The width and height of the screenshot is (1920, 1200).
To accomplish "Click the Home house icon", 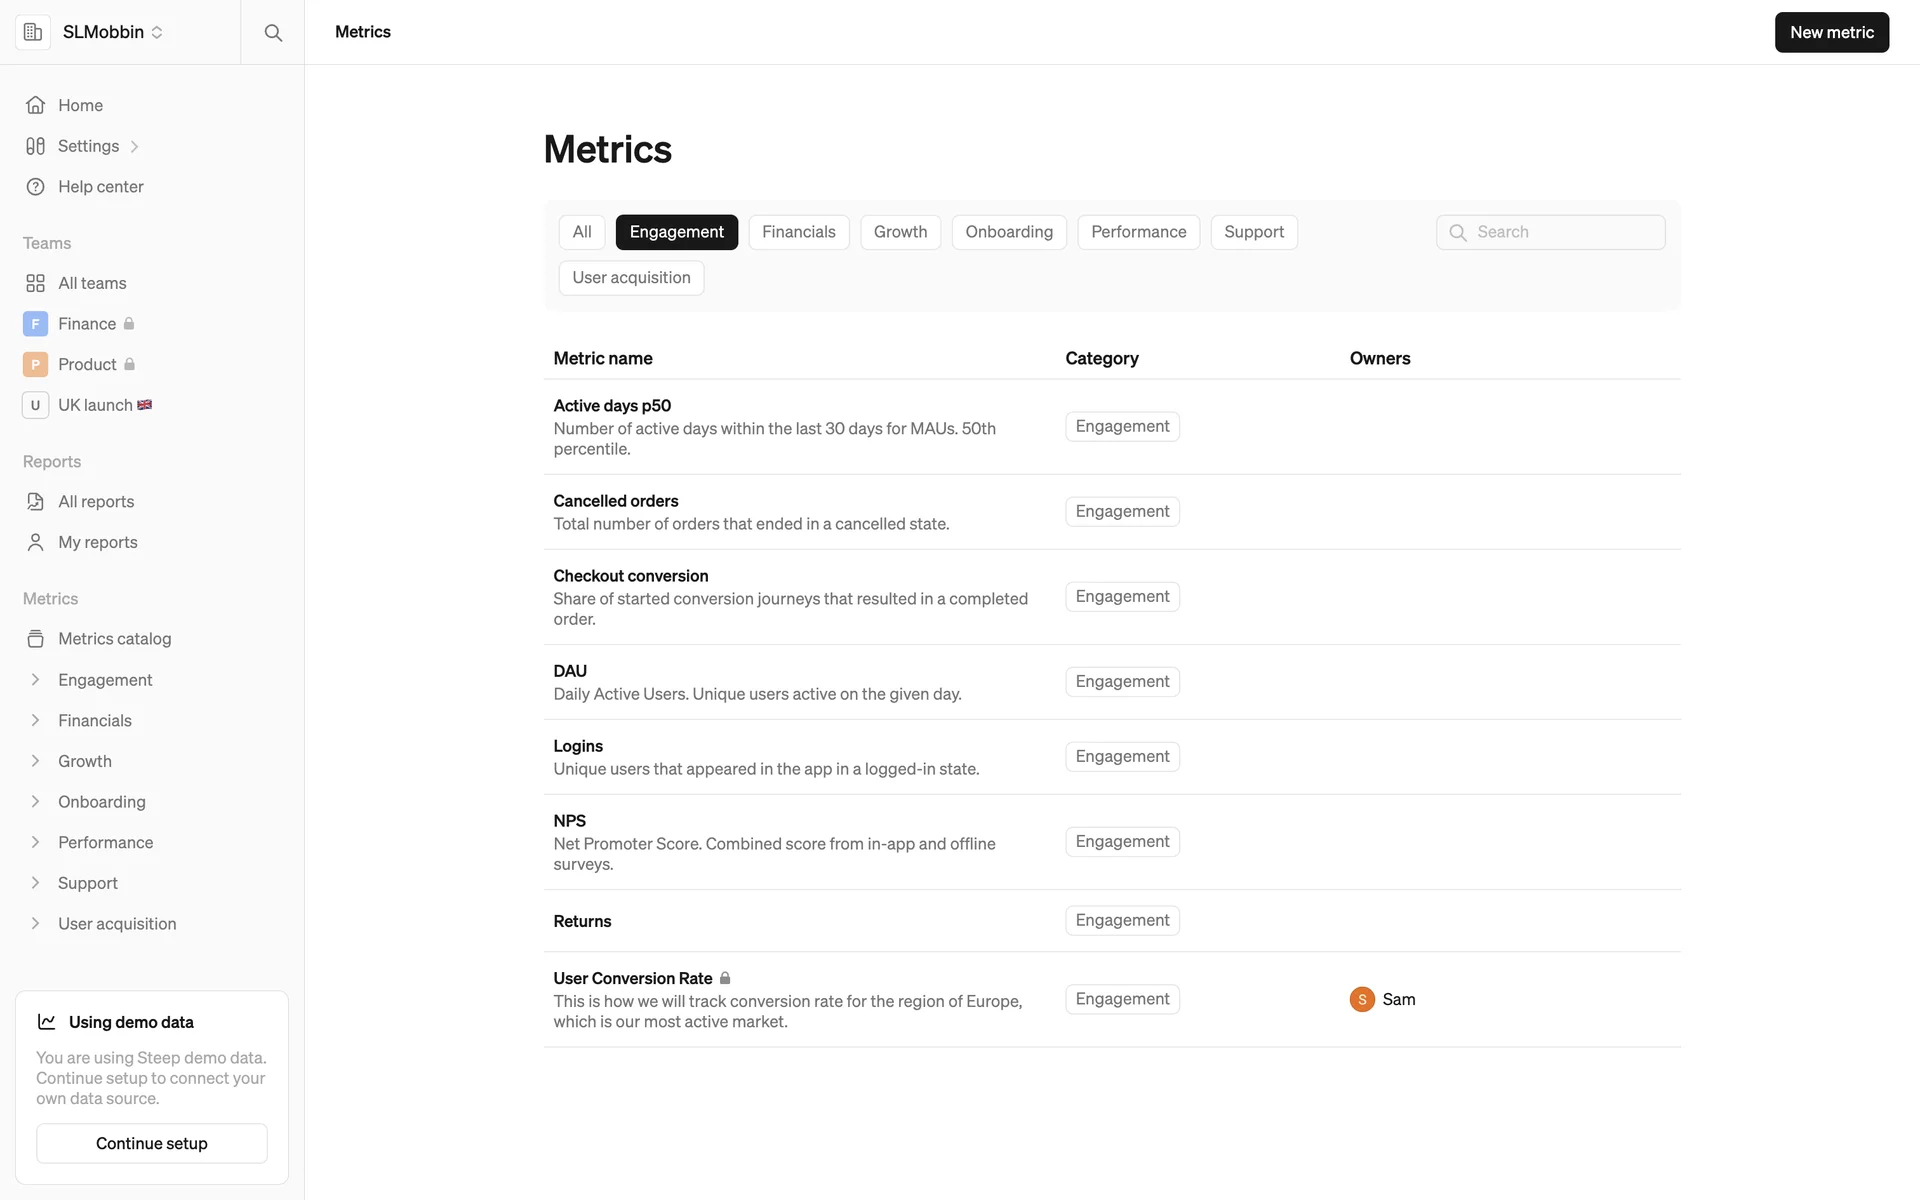I will click(x=36, y=105).
